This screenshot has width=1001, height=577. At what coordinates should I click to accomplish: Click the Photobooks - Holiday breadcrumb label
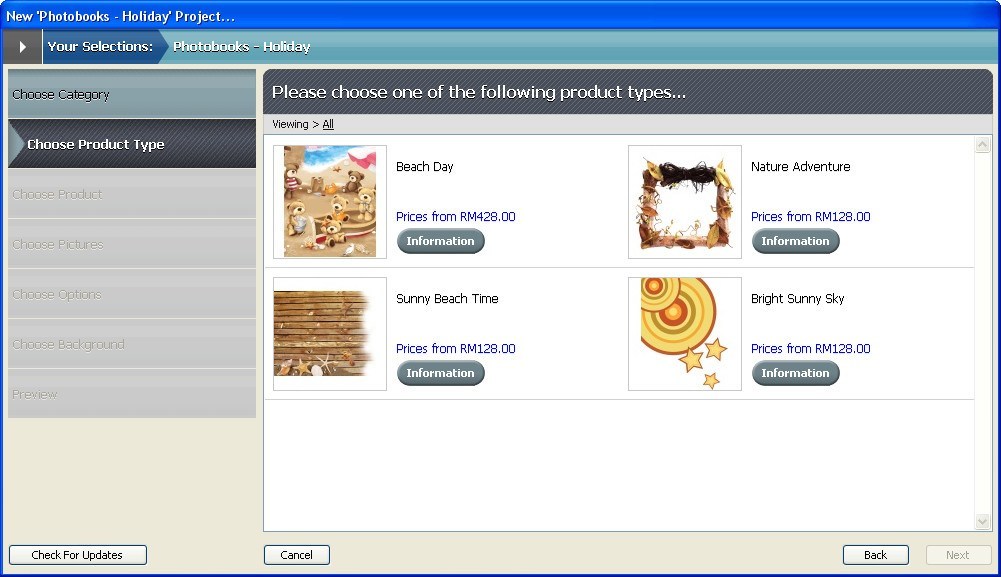click(241, 46)
